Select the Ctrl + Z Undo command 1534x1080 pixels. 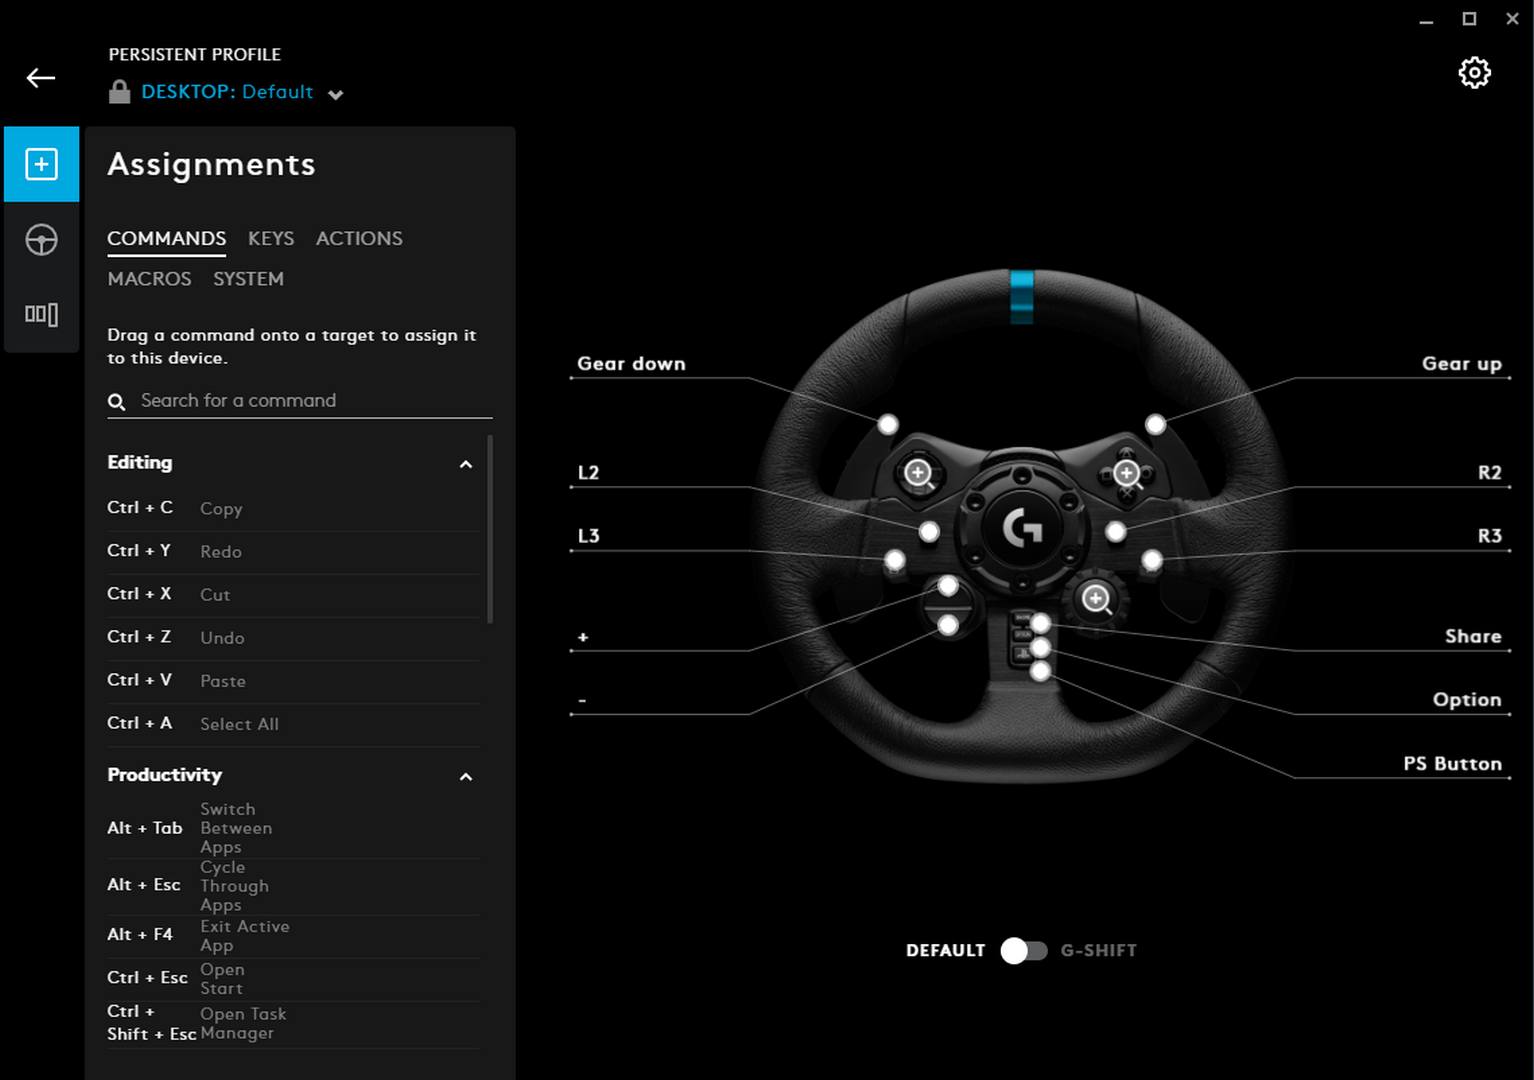click(293, 638)
